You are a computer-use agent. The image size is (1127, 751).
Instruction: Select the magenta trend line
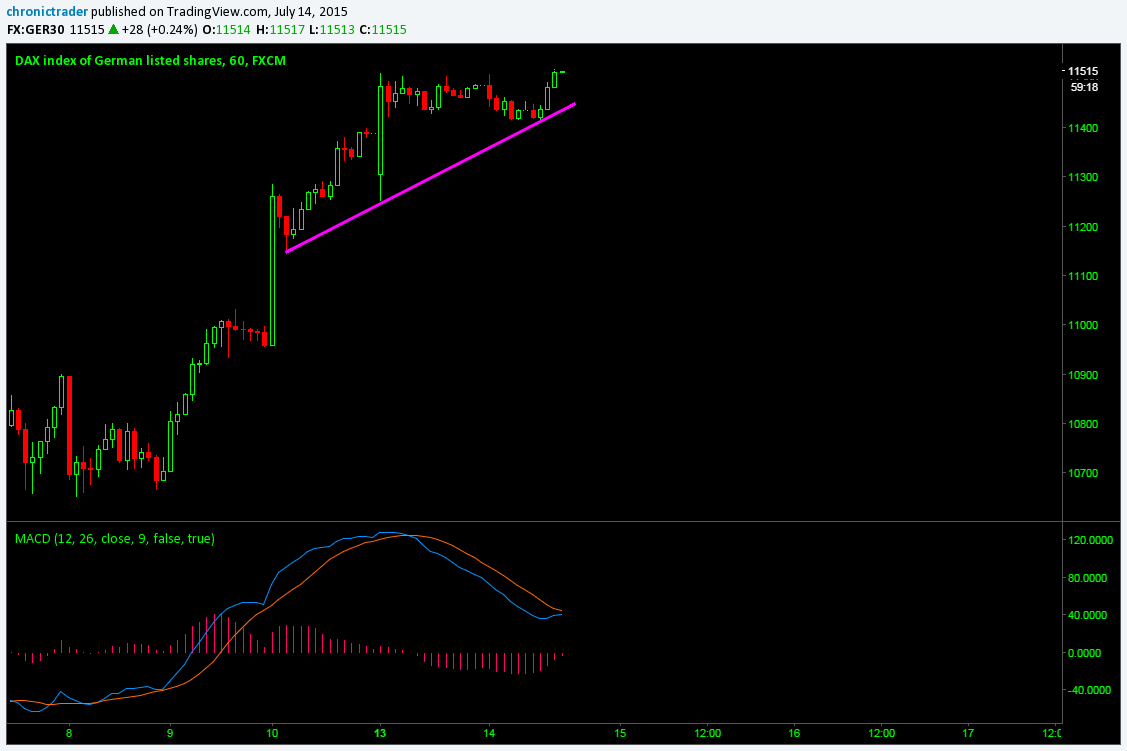click(x=430, y=178)
